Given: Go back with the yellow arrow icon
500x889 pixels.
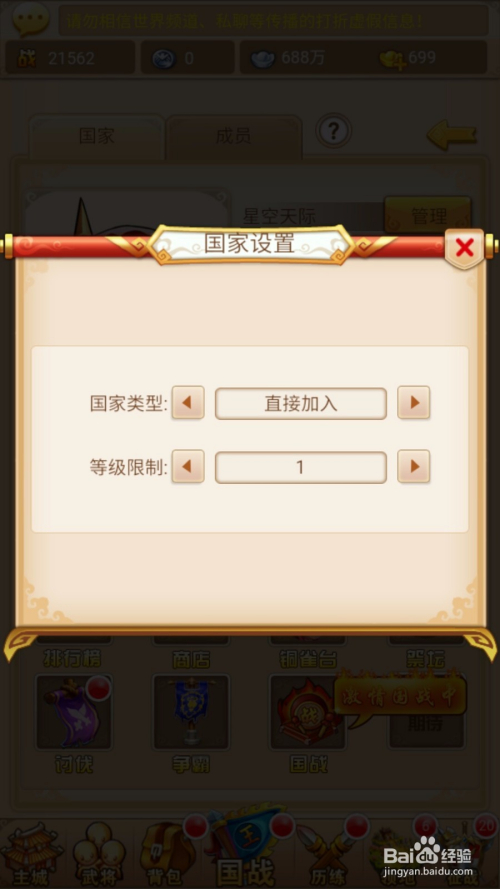Looking at the screenshot, I should [451, 134].
